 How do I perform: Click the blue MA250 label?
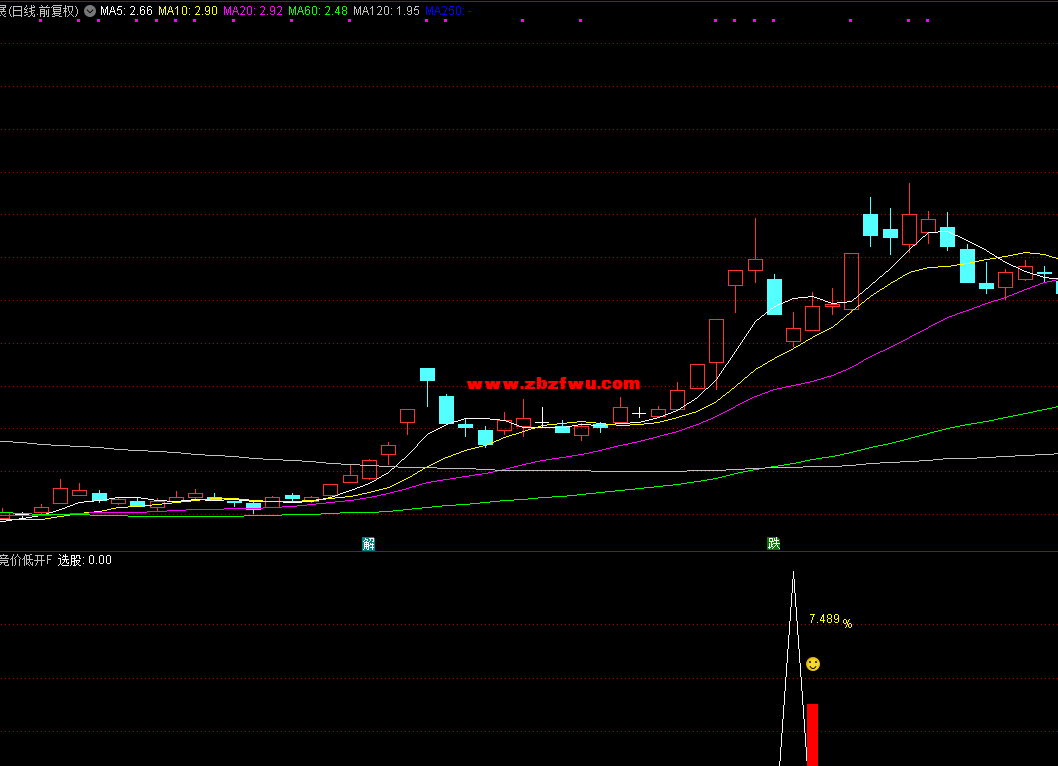click(x=448, y=11)
